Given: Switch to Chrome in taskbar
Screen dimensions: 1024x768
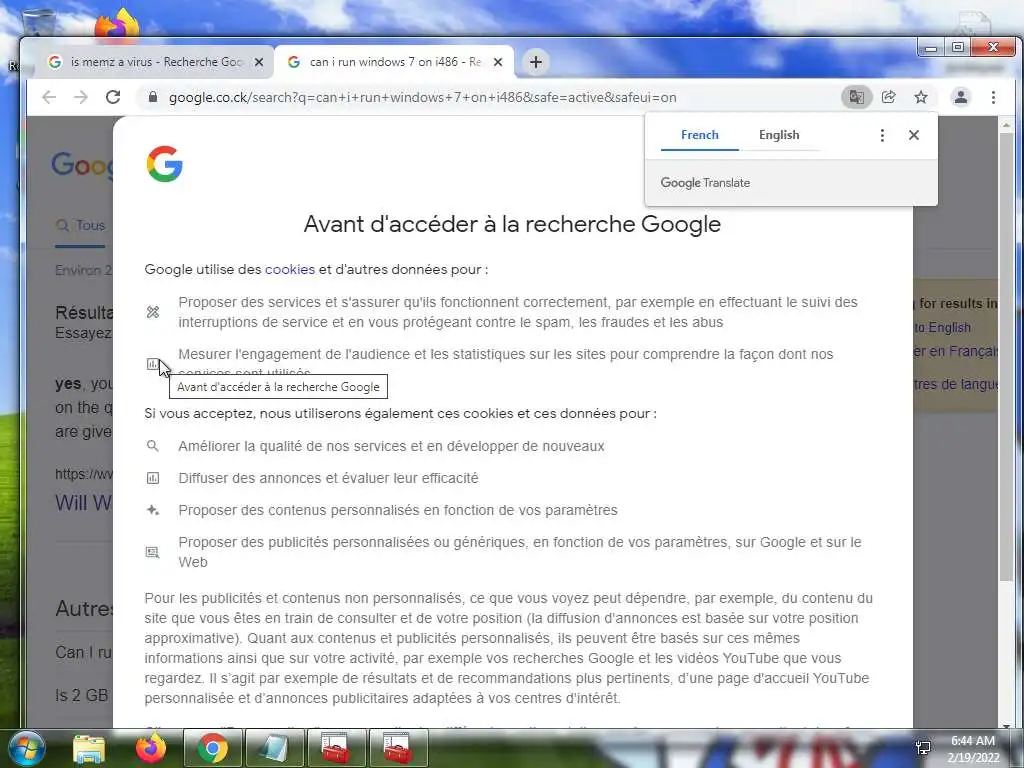Looking at the screenshot, I should (x=213, y=748).
